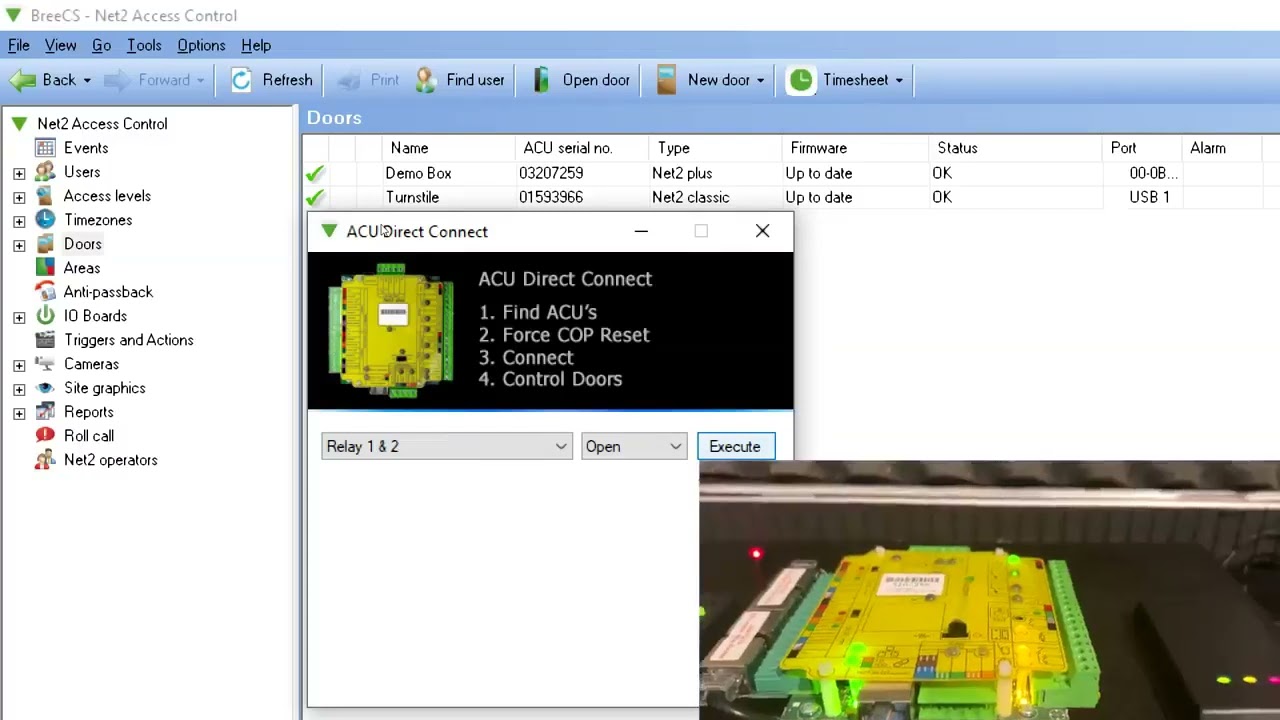
Task: Select the Doors folder icon
Action: coord(45,244)
